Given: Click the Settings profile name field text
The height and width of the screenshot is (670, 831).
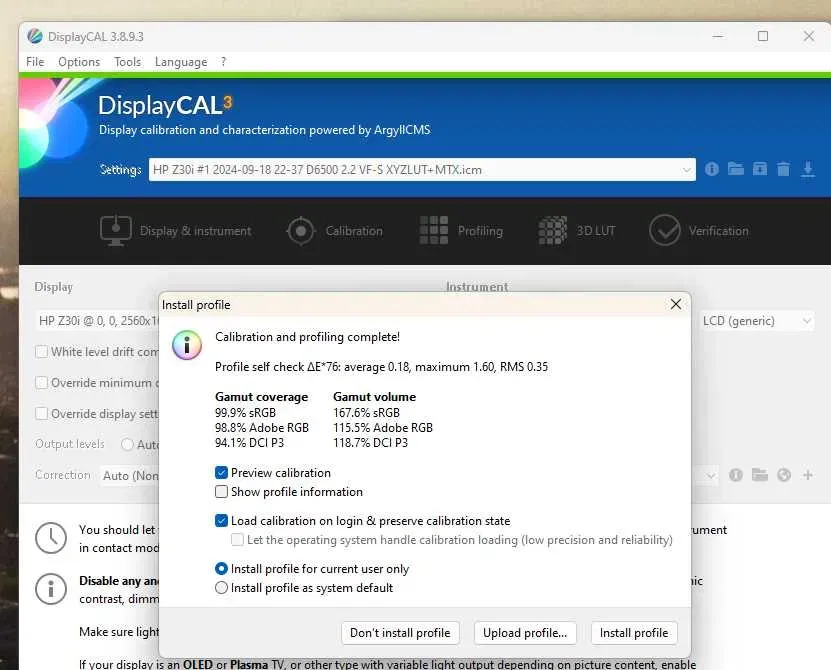Looking at the screenshot, I should pos(317,170).
